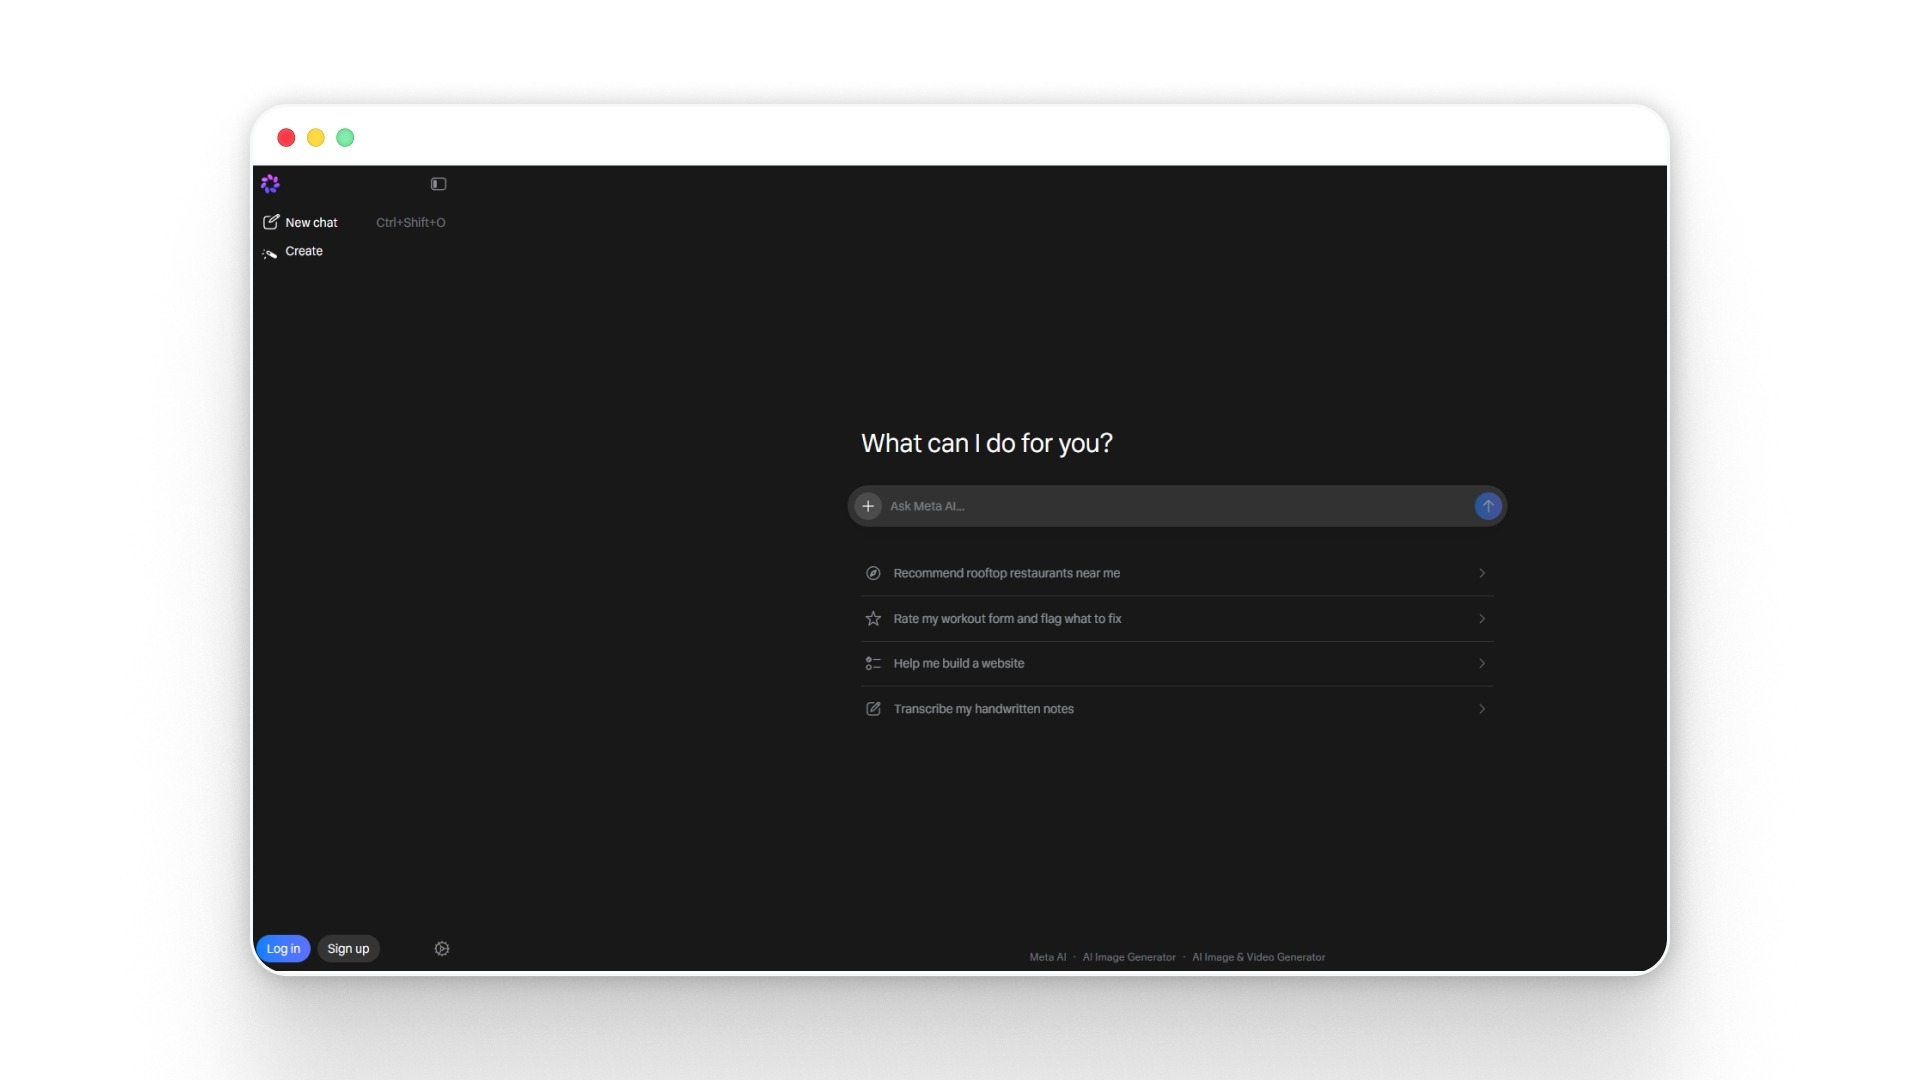Click chevron on workout form row
Image resolution: width=1920 pixels, height=1080 pixels.
coord(1482,619)
